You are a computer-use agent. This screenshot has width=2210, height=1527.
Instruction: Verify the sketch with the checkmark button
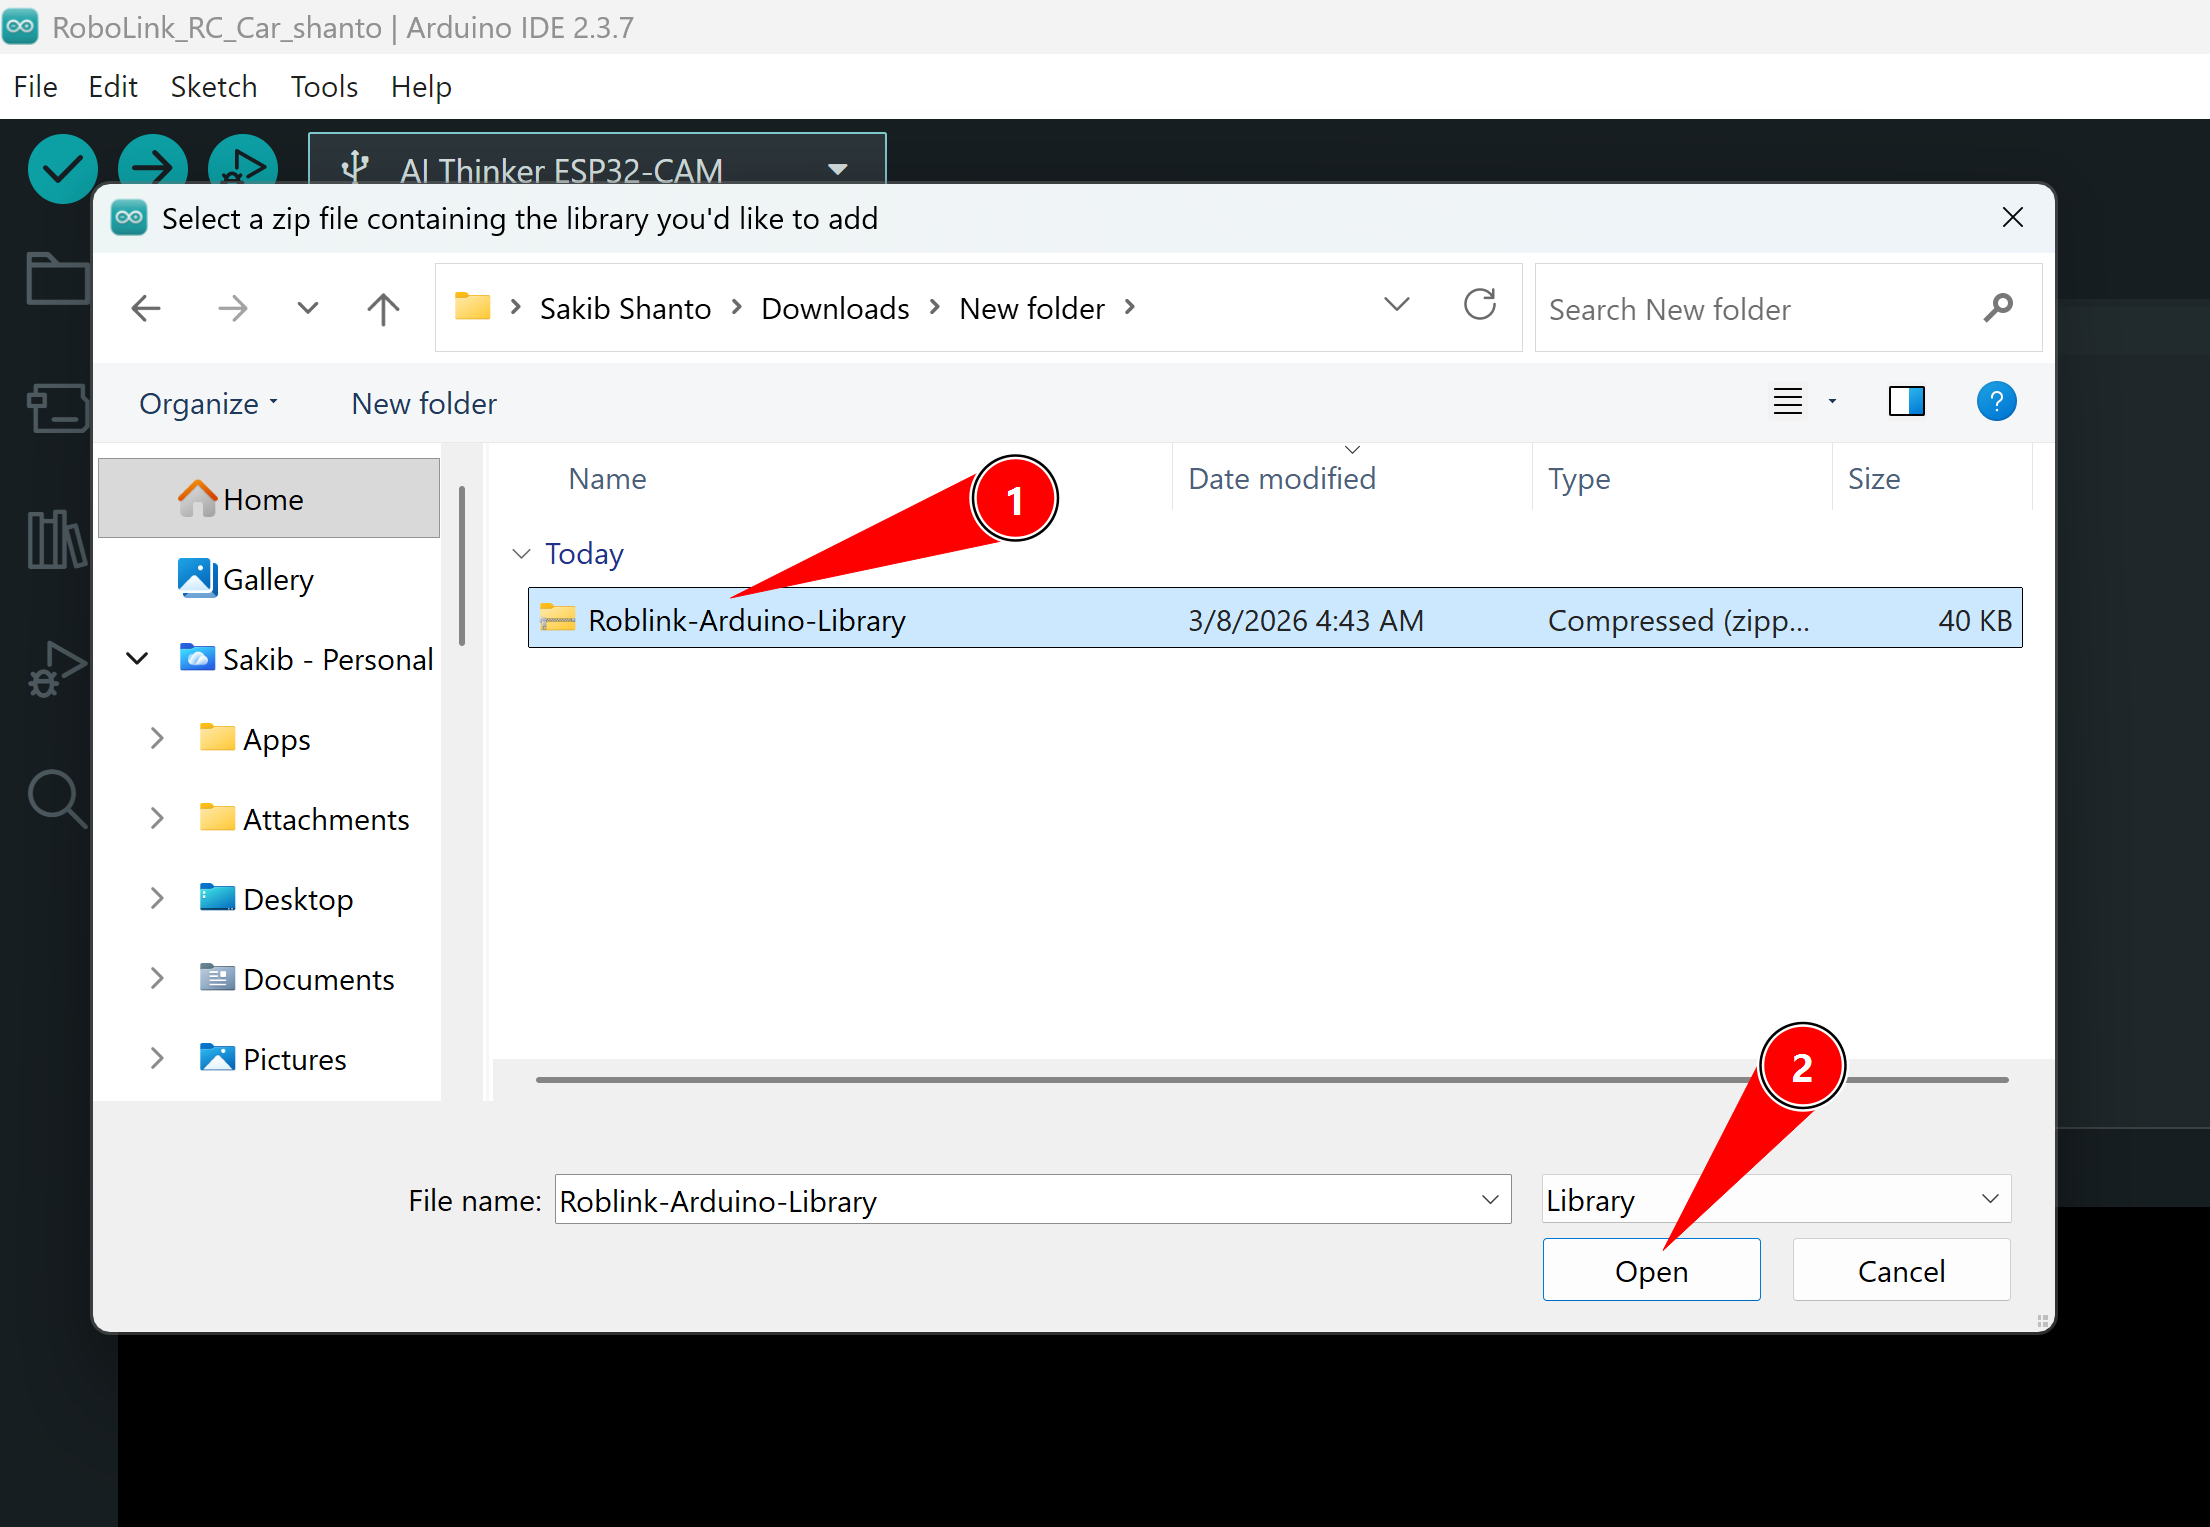point(62,169)
